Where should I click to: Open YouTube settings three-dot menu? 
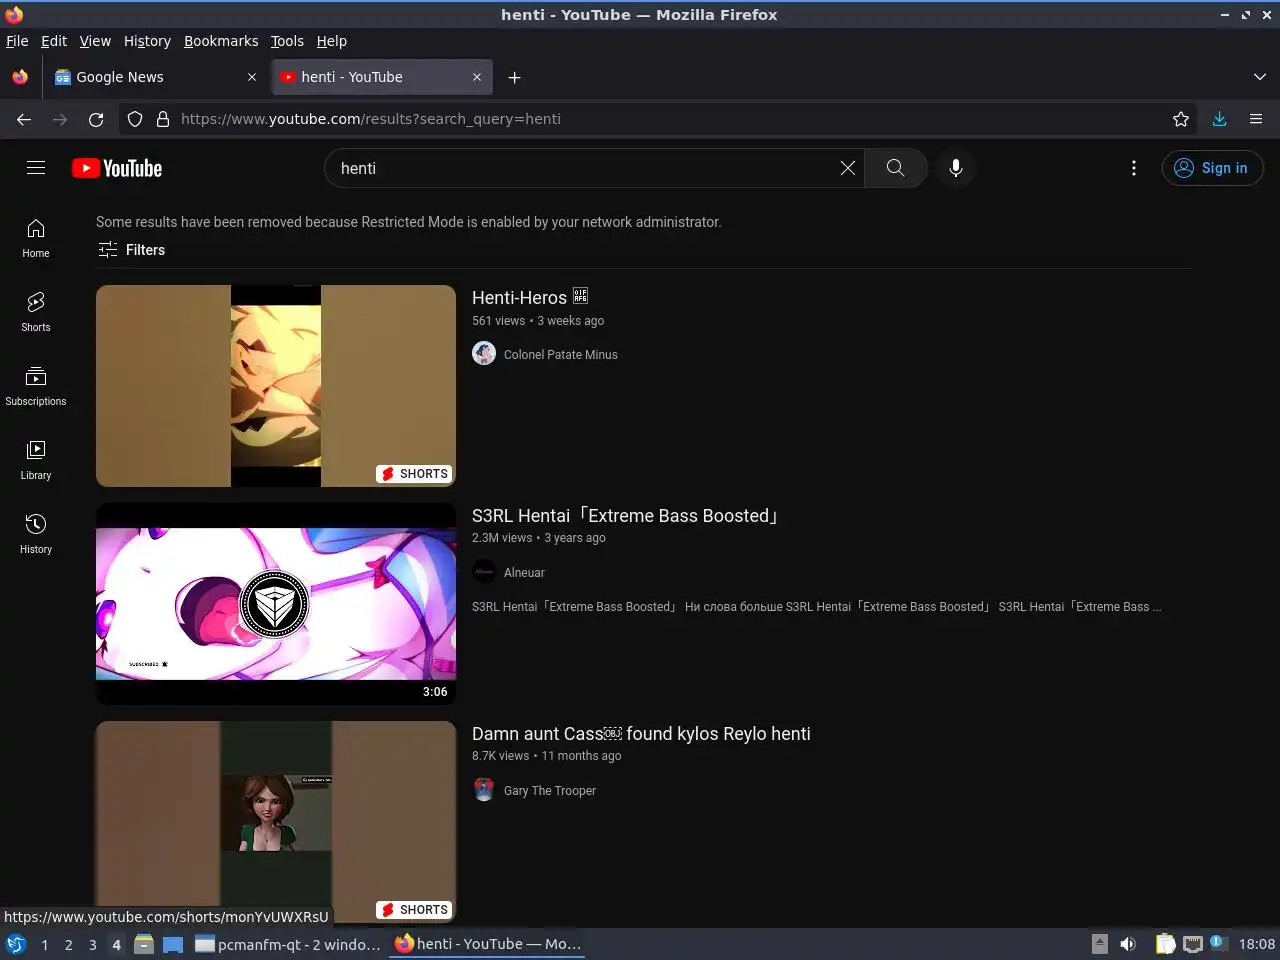[1134, 168]
